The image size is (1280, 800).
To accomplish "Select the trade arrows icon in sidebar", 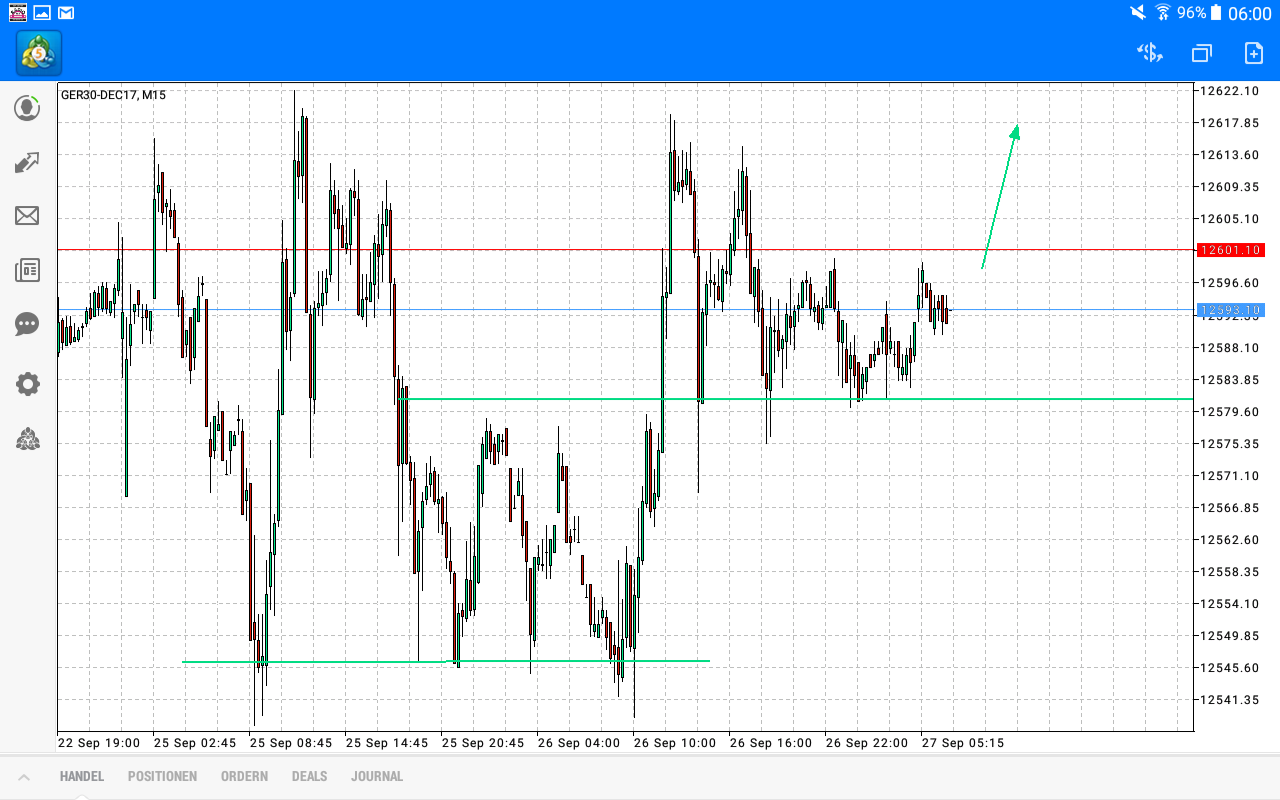I will tap(27, 162).
